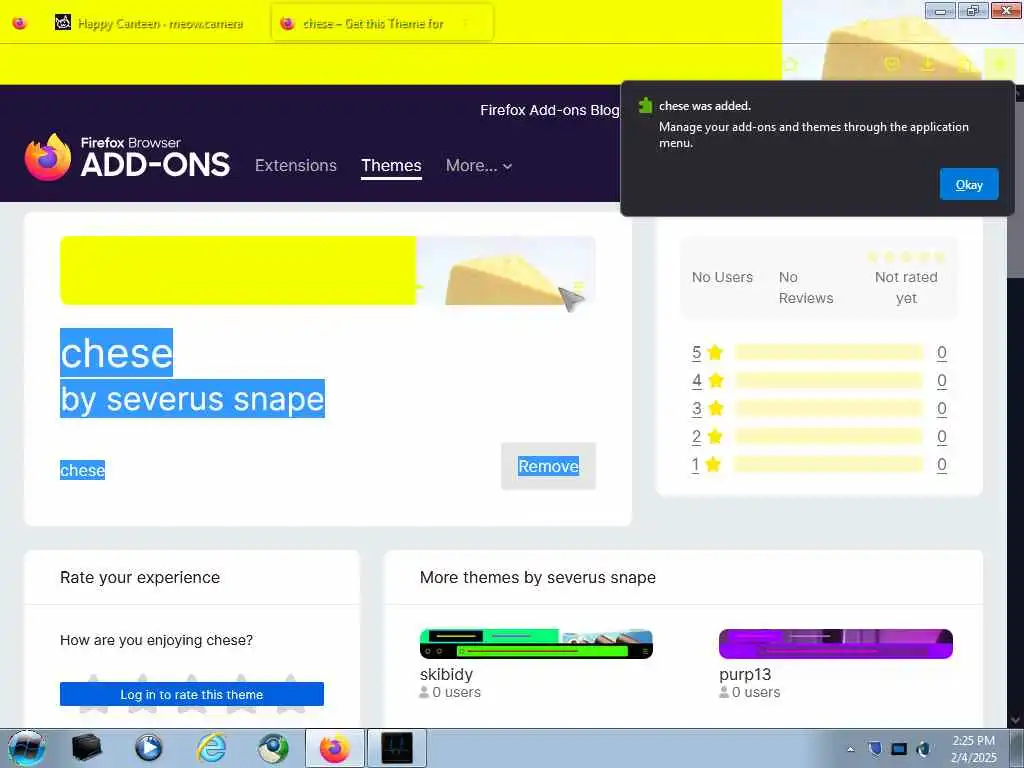Click the skibidy theme name
This screenshot has height=768, width=1024.
[x=446, y=674]
